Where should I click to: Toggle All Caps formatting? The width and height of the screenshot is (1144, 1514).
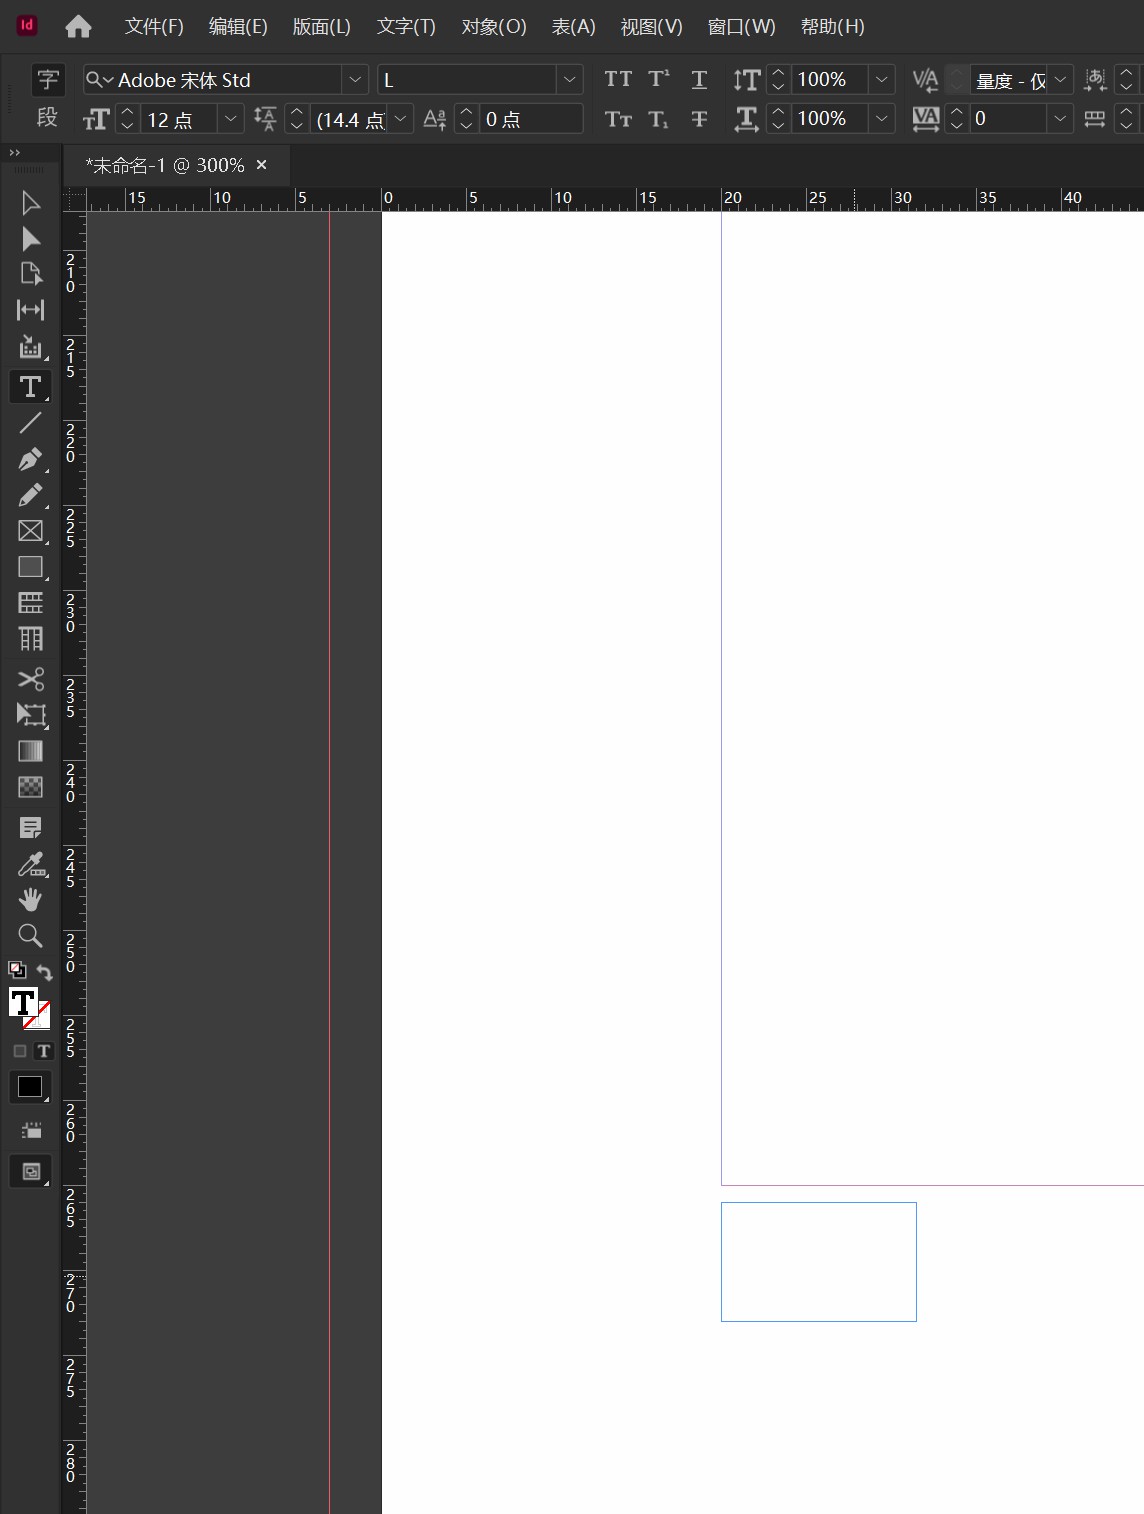coord(618,79)
